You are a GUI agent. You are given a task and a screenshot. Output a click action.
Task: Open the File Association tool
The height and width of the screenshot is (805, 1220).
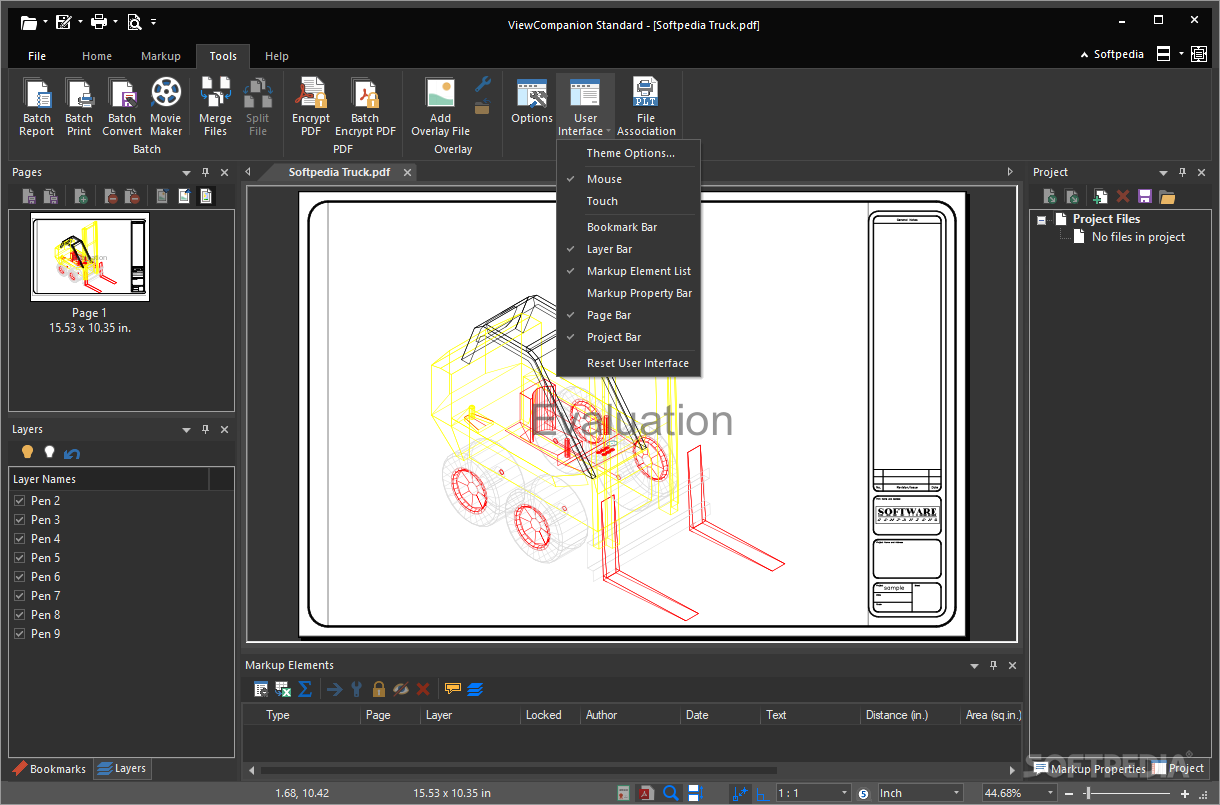tap(646, 108)
